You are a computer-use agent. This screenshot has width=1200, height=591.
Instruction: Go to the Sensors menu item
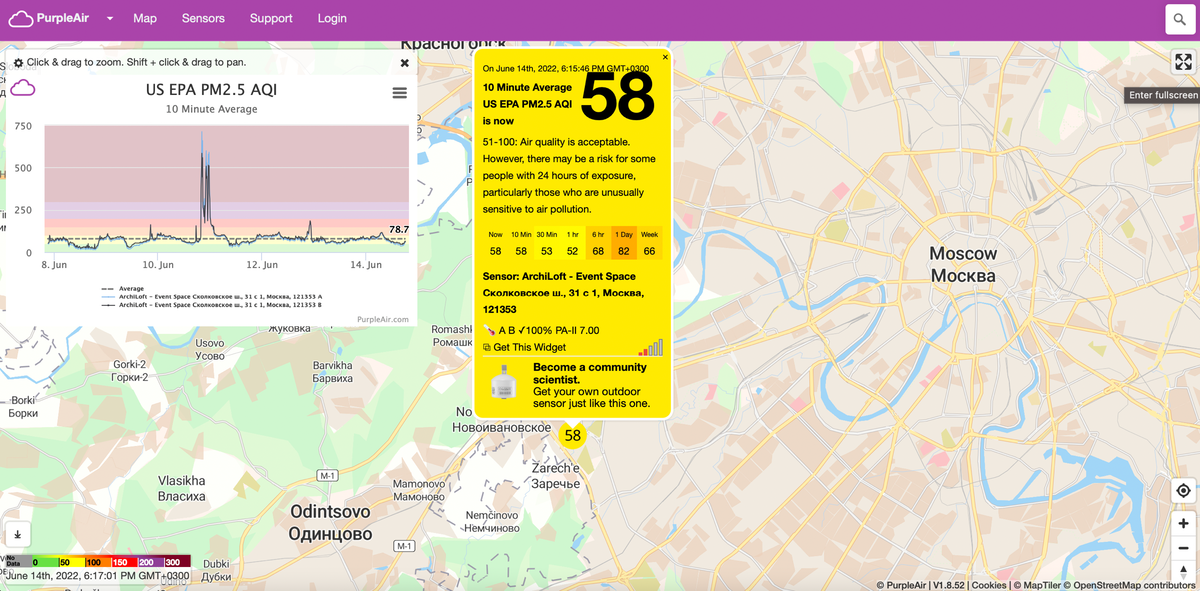[203, 18]
